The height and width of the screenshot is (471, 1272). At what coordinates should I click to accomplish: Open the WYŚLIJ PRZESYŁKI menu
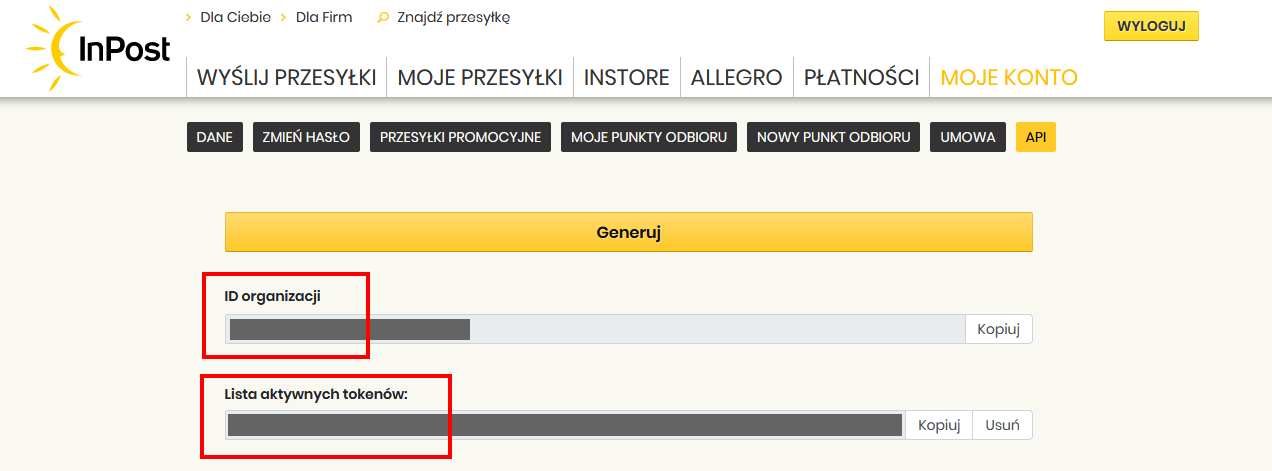pos(286,77)
